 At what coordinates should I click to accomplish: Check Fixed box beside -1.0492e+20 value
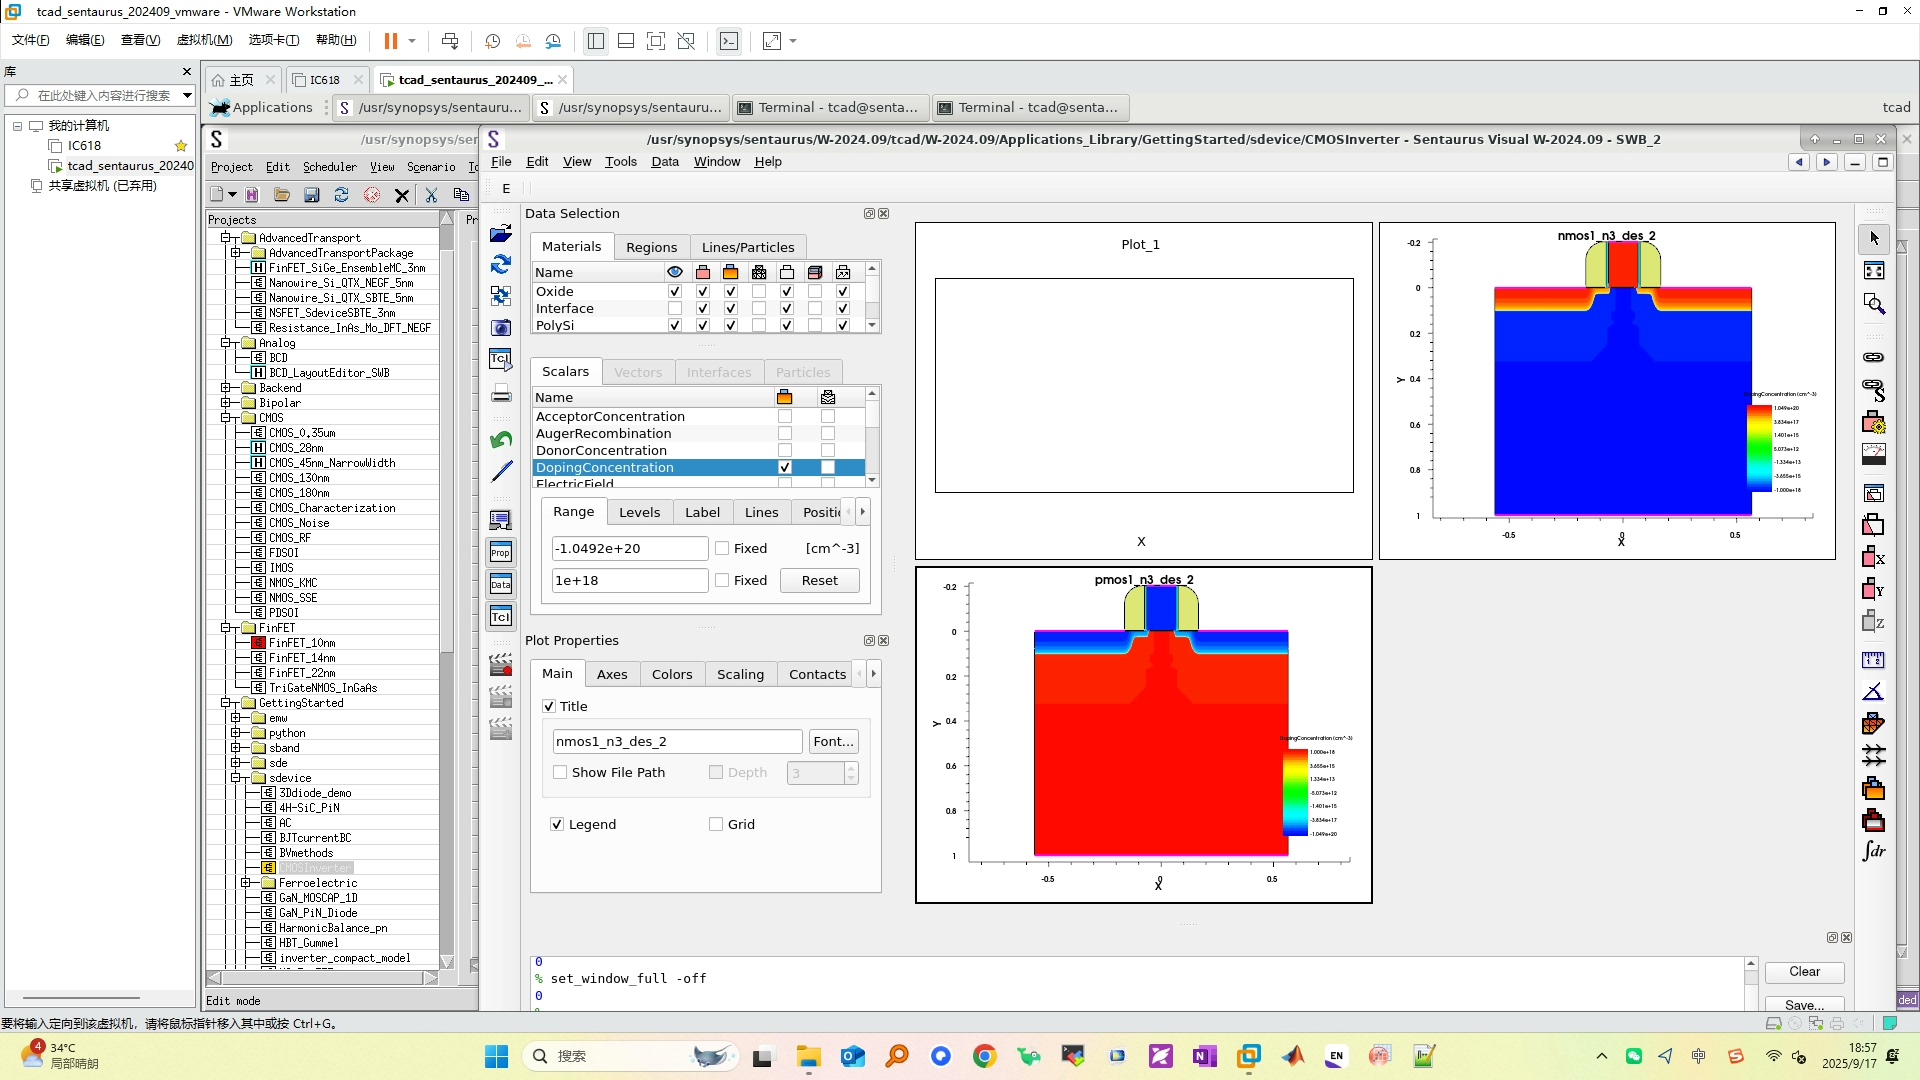pyautogui.click(x=722, y=548)
